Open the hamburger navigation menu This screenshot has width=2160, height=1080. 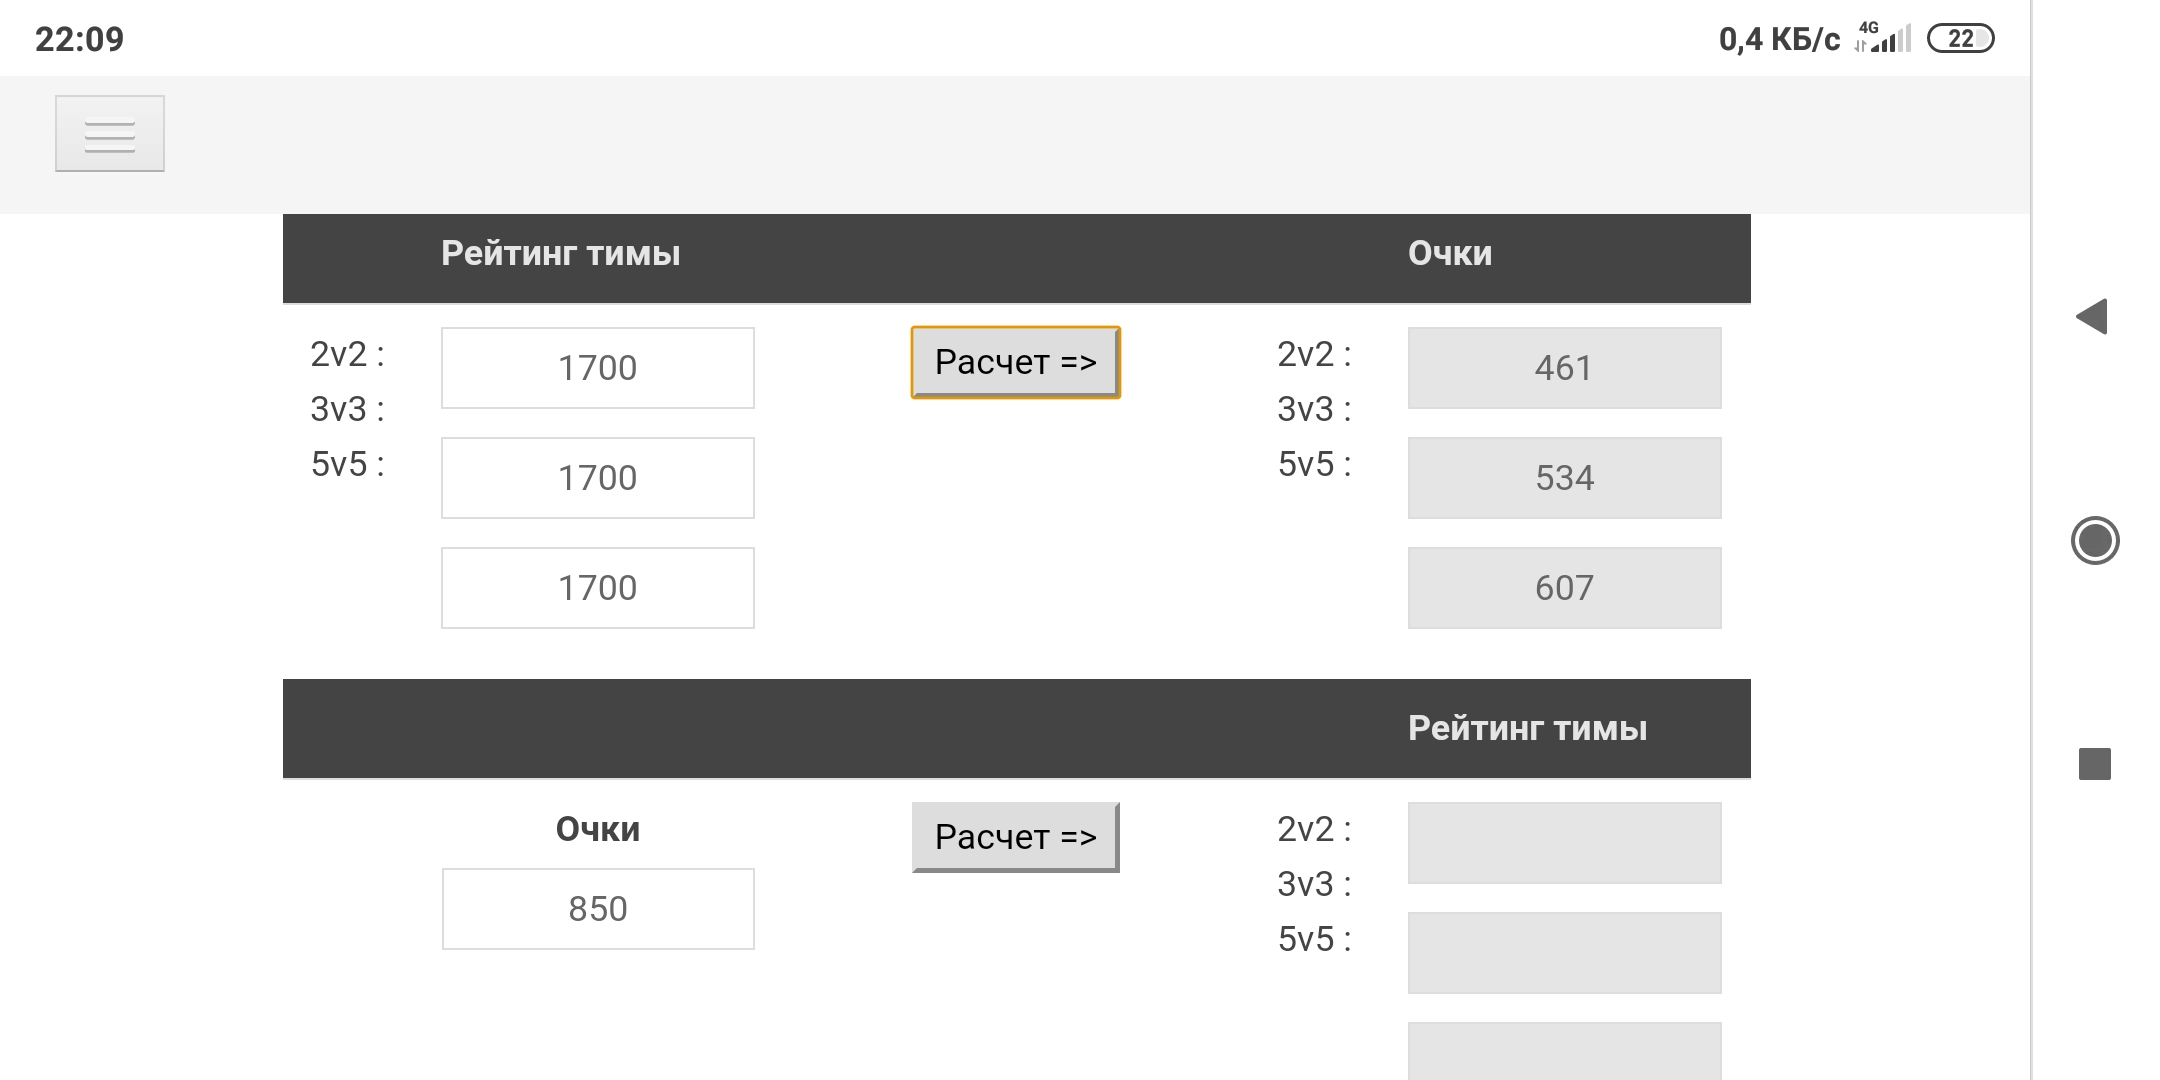coord(110,134)
